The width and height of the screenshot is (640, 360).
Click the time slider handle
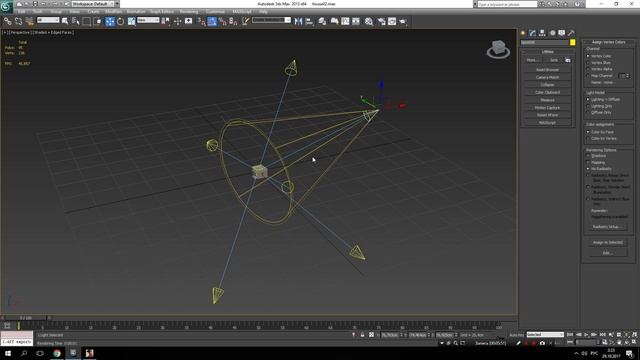tap(26, 318)
